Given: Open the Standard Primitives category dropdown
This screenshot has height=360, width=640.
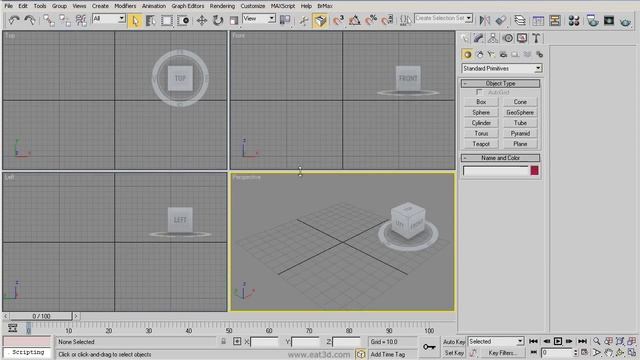Looking at the screenshot, I should [502, 69].
